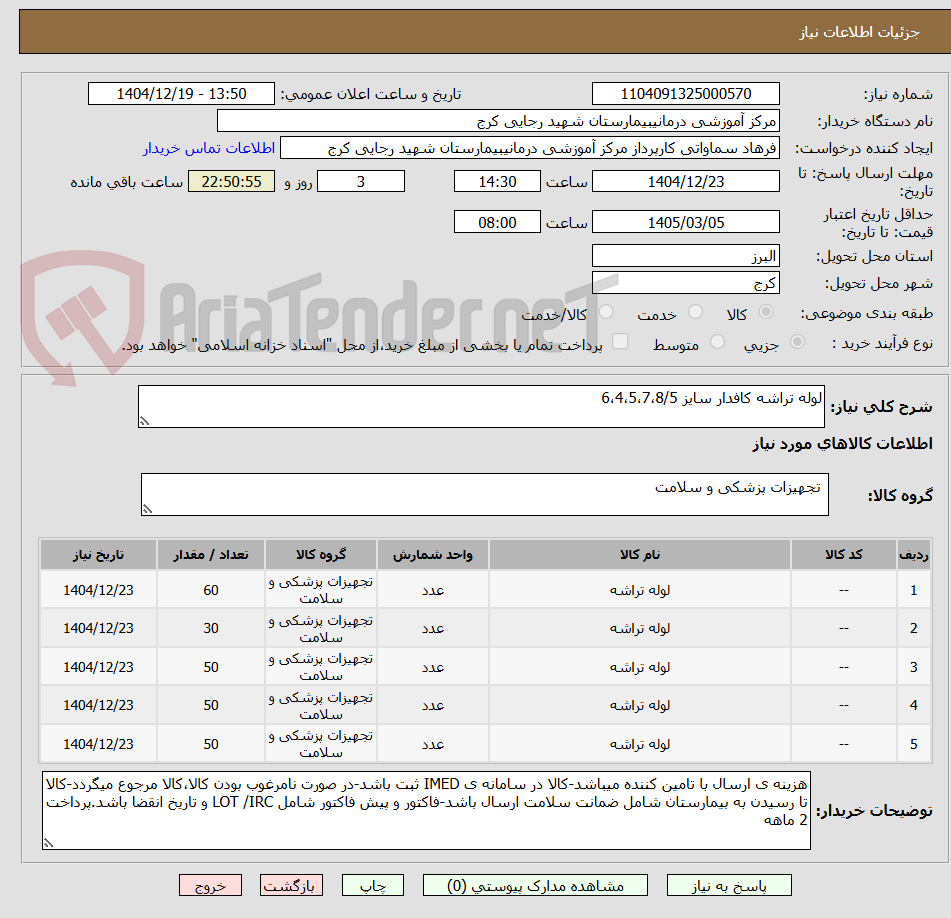Click the row number 3 cell
Screen dimensions: 951x918
[x=913, y=667]
